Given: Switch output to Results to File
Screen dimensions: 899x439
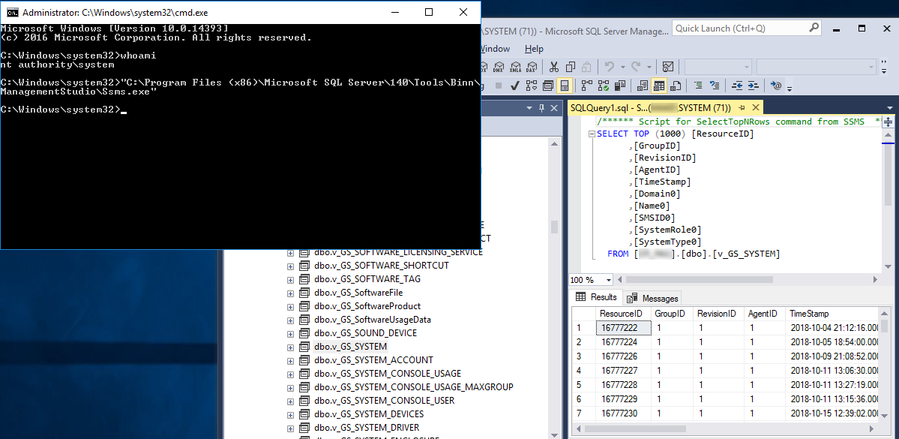Looking at the screenshot, I should coord(675,85).
